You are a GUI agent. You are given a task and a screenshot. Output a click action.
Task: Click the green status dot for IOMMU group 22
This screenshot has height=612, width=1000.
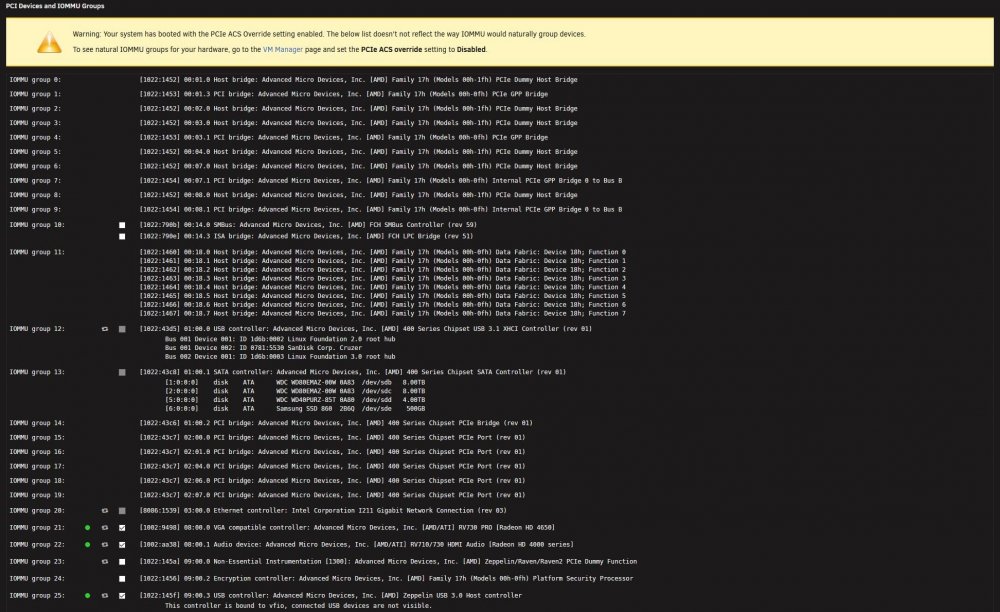(87, 545)
